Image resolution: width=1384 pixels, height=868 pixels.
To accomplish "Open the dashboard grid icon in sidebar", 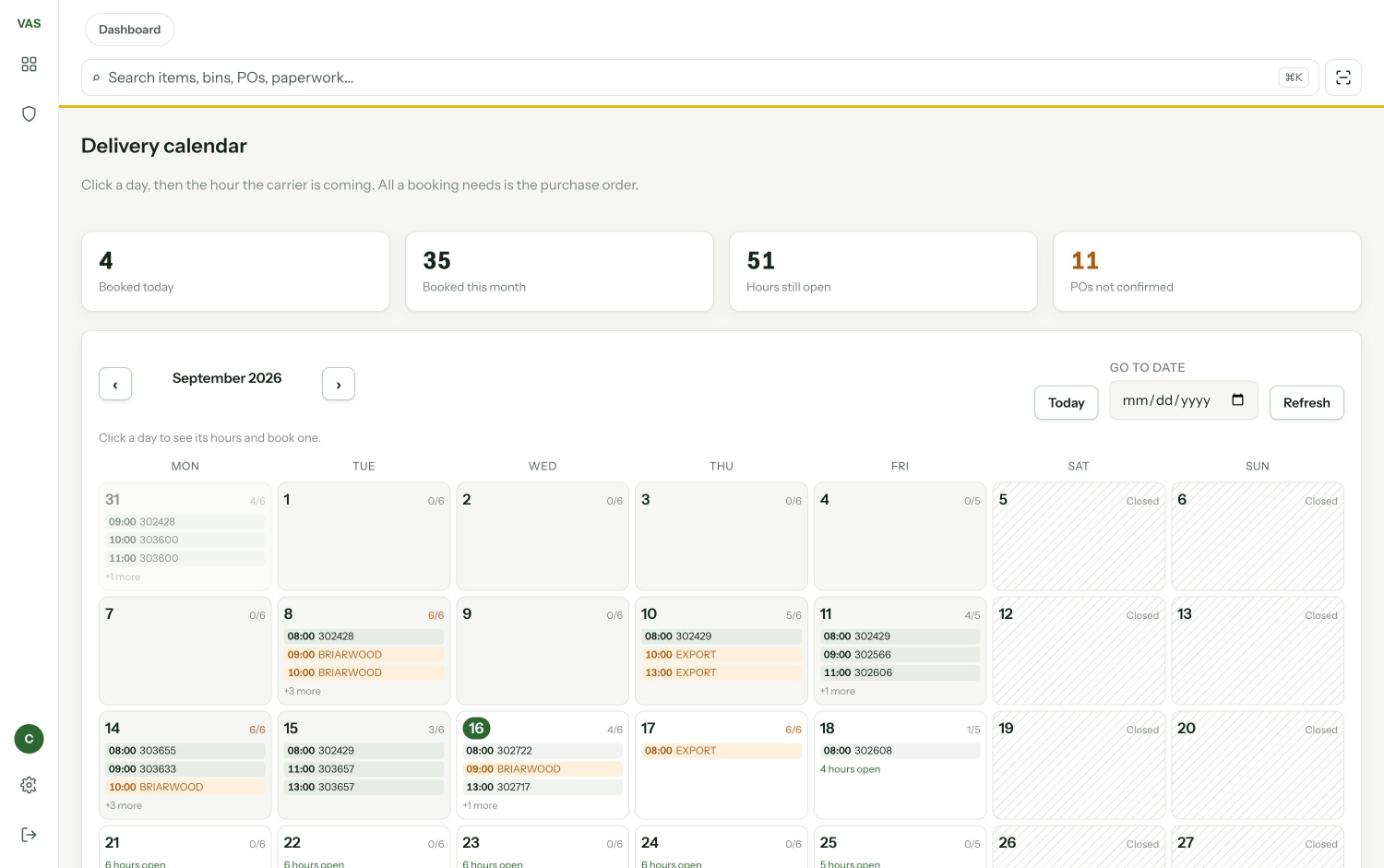I will 29,64.
